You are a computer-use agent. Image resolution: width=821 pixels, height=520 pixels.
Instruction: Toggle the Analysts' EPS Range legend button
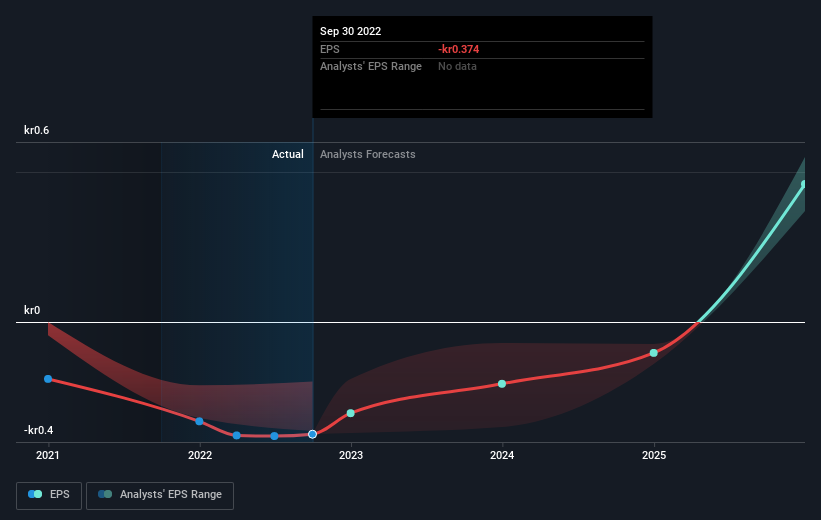160,495
